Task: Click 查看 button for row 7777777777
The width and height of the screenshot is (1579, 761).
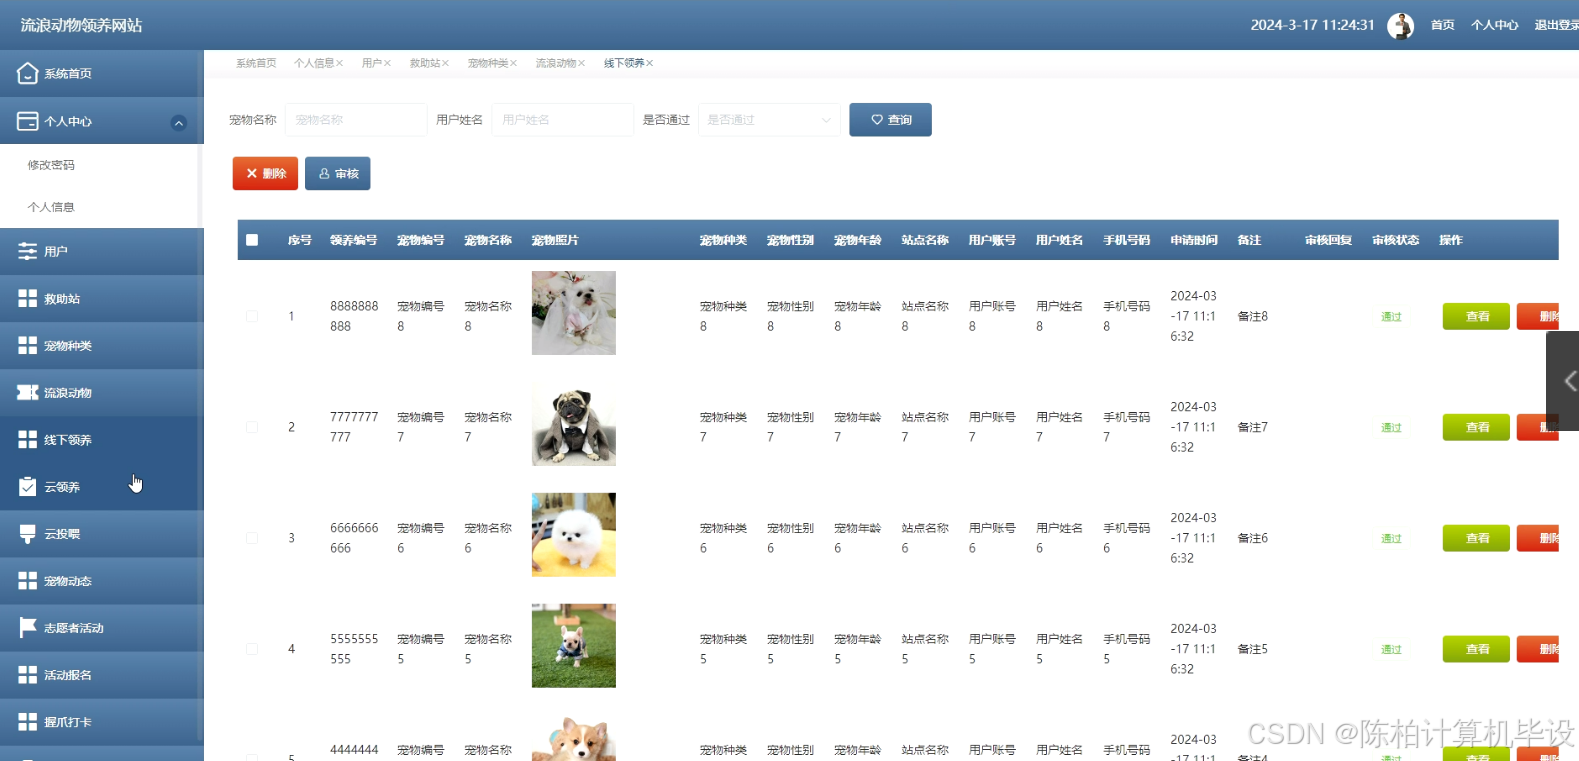Action: coord(1476,427)
